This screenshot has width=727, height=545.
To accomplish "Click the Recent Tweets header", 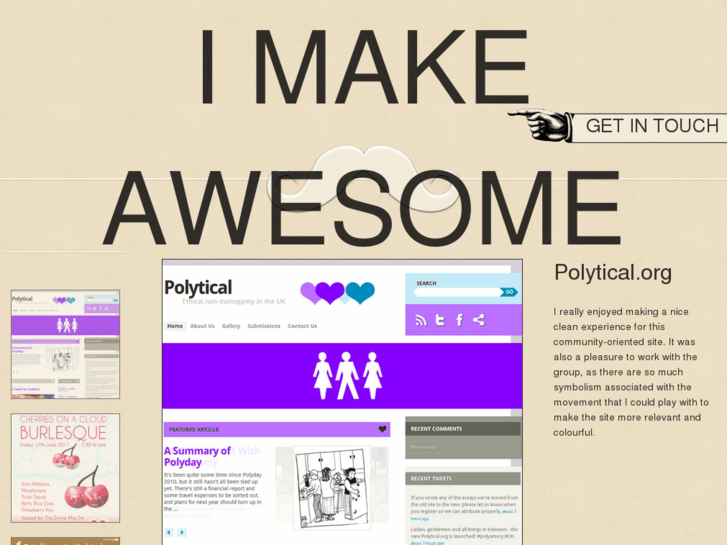I will point(463,478).
